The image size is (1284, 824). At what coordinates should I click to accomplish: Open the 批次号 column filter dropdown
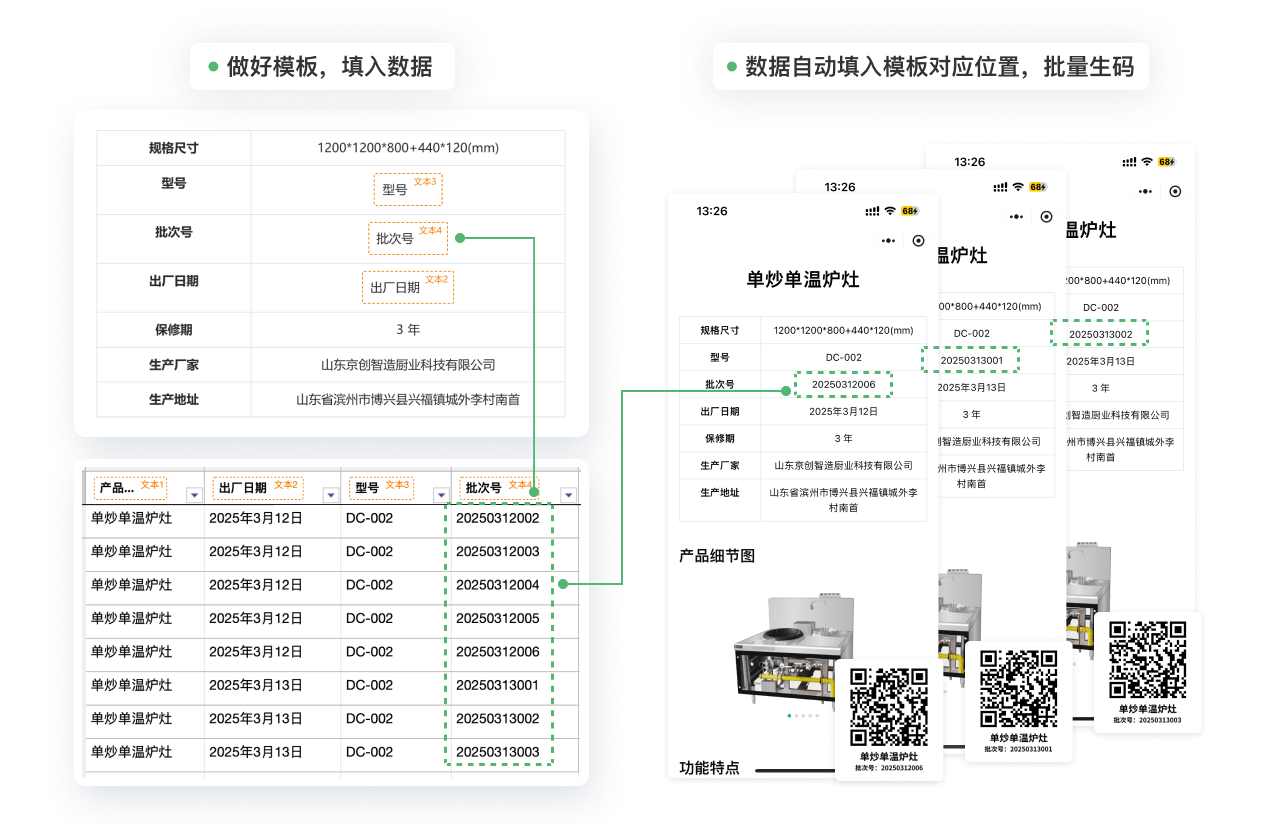click(568, 494)
